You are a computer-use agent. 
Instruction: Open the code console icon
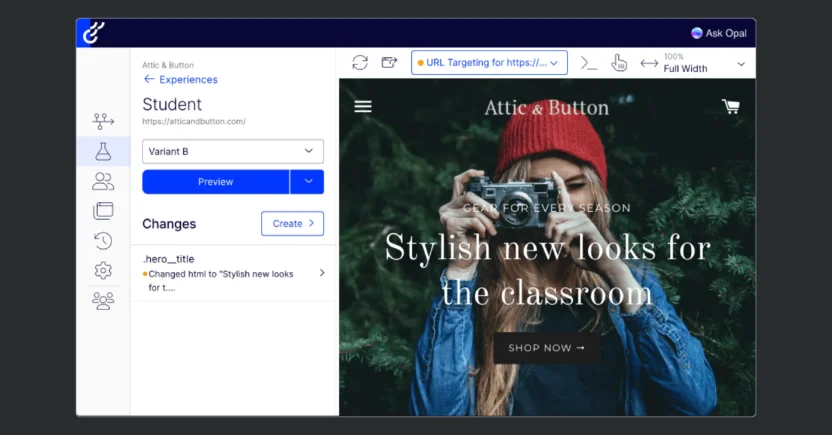click(588, 63)
